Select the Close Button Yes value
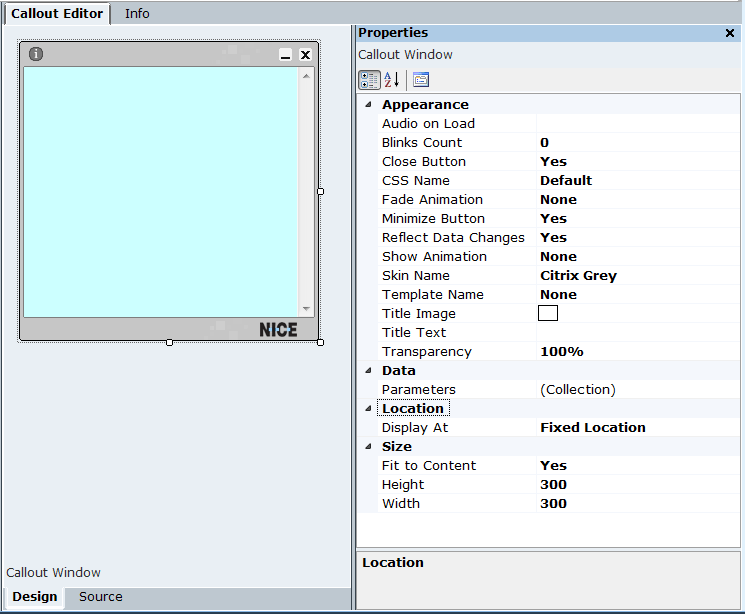The height and width of the screenshot is (614, 745). [x=553, y=162]
